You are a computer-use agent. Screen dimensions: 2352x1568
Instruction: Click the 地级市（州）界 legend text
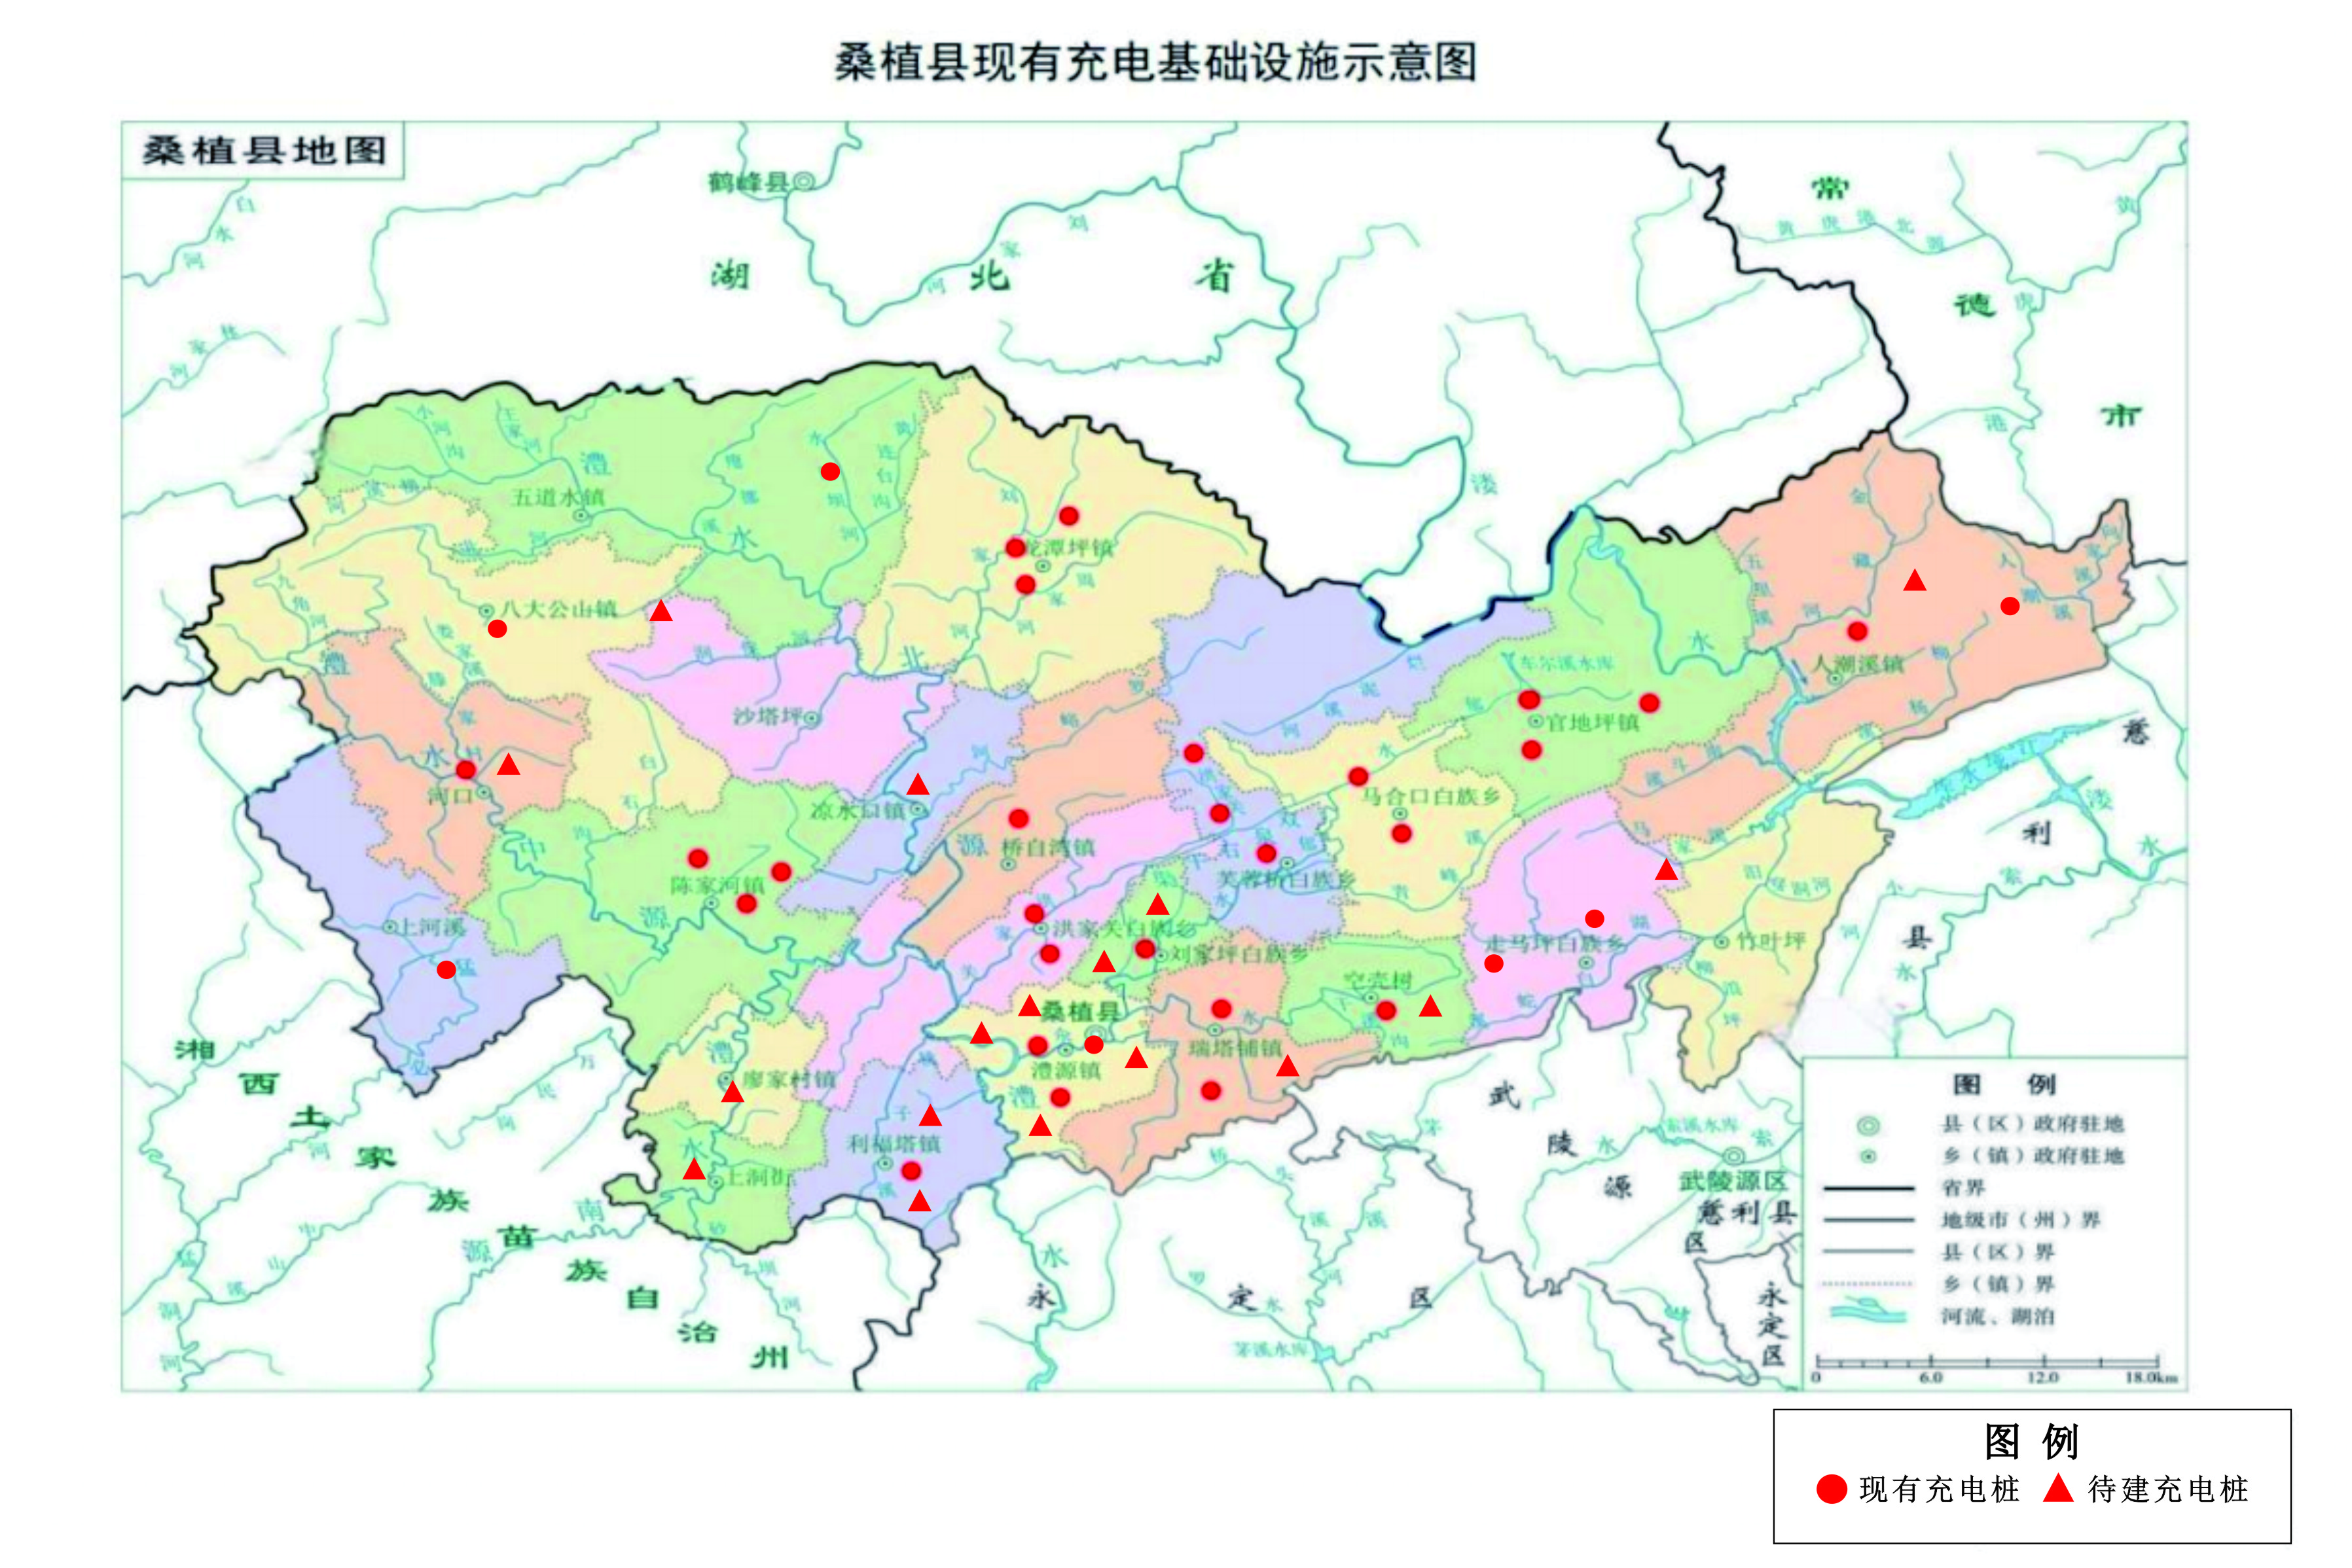coord(2021,1220)
